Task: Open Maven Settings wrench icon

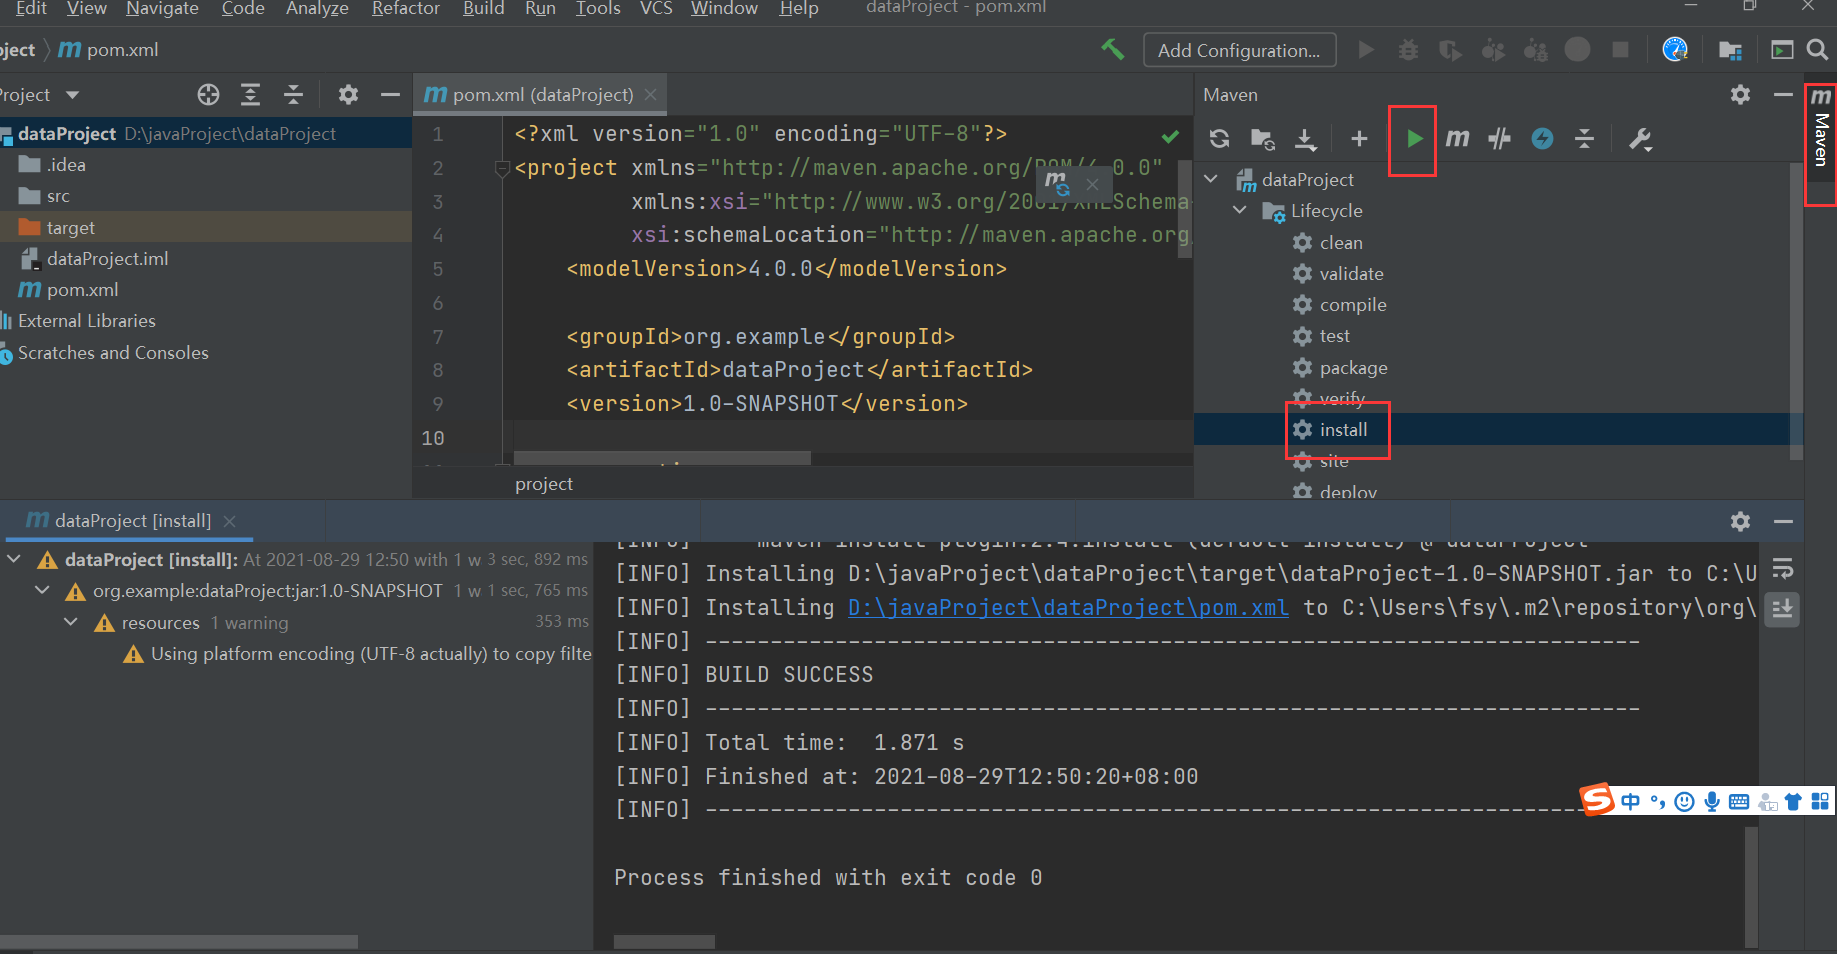Action: [x=1640, y=139]
